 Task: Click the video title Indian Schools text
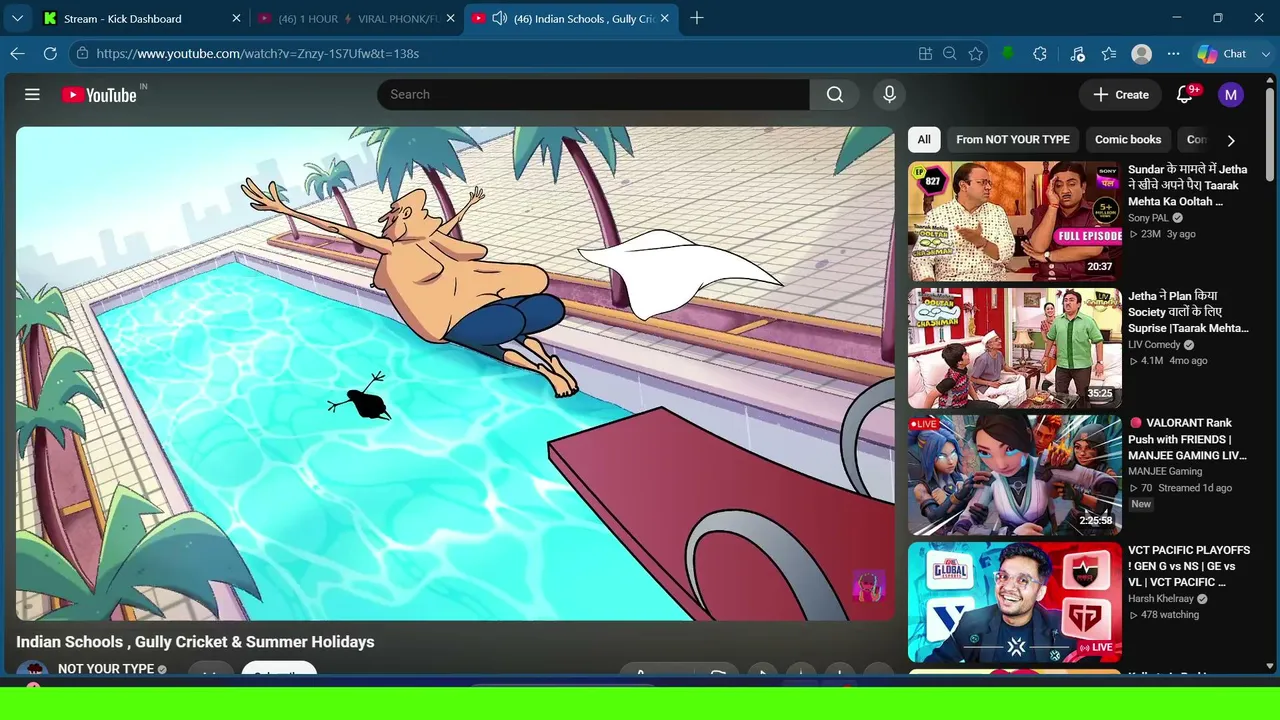tap(195, 642)
